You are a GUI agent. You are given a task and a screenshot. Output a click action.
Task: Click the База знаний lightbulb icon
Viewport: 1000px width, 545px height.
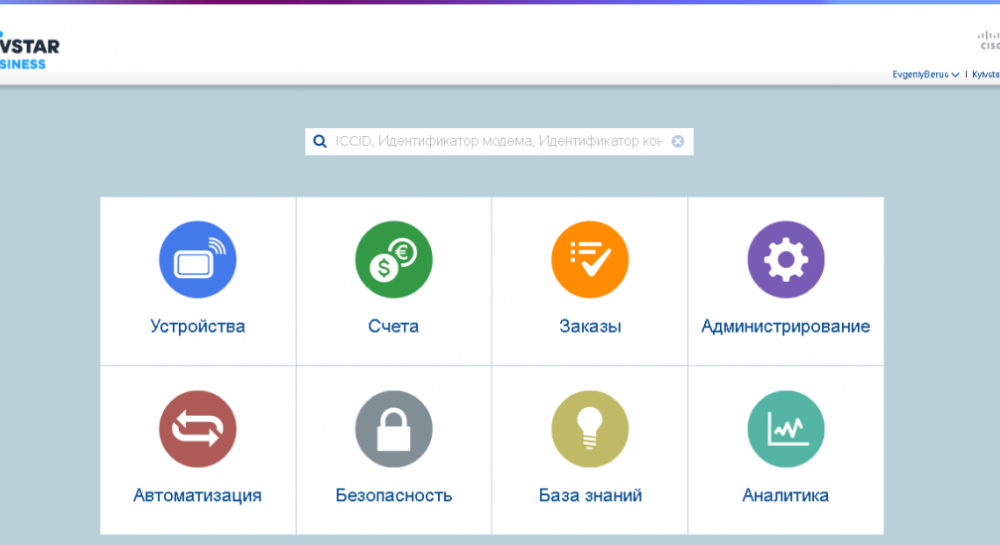click(x=589, y=429)
